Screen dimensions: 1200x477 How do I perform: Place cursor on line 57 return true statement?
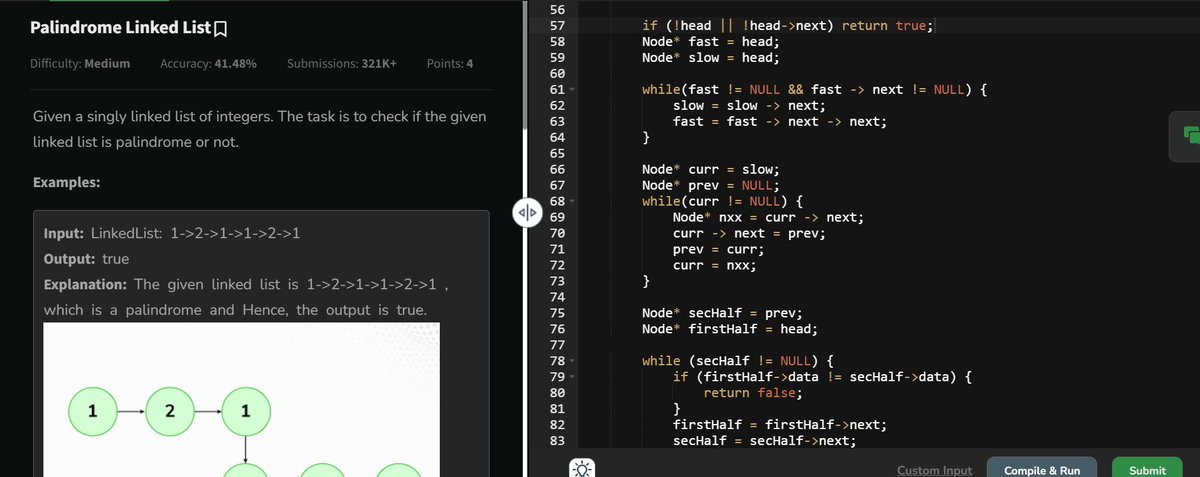887,26
